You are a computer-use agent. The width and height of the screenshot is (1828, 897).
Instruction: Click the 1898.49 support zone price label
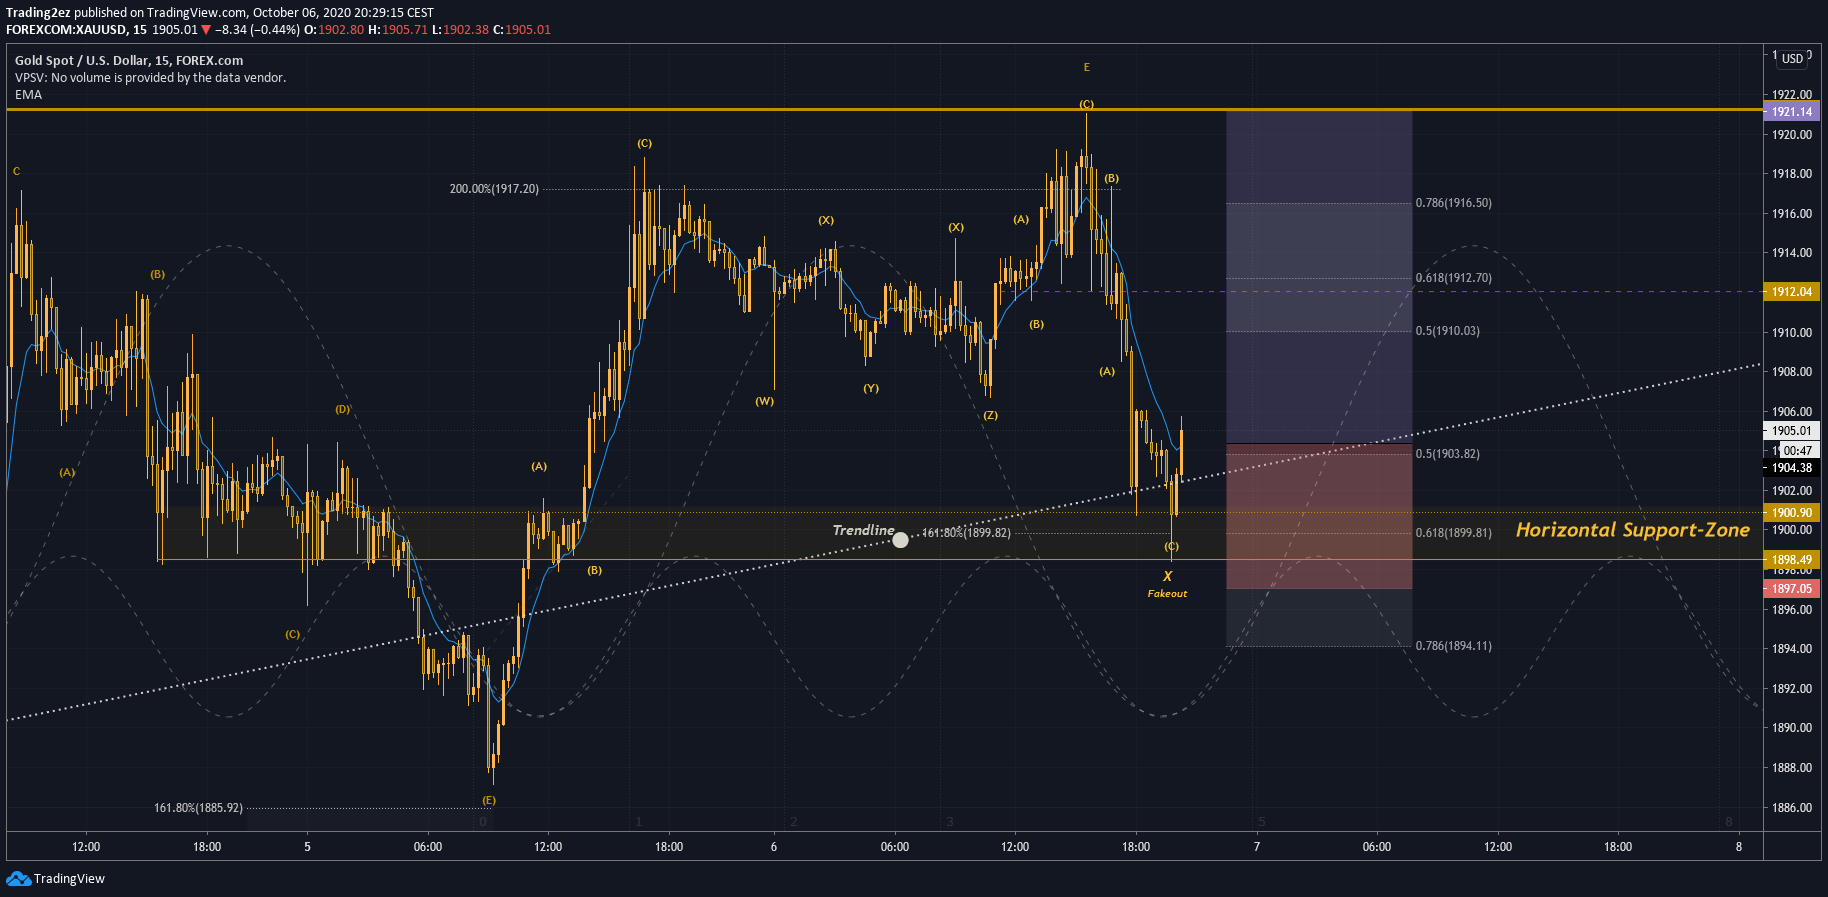pos(1792,560)
